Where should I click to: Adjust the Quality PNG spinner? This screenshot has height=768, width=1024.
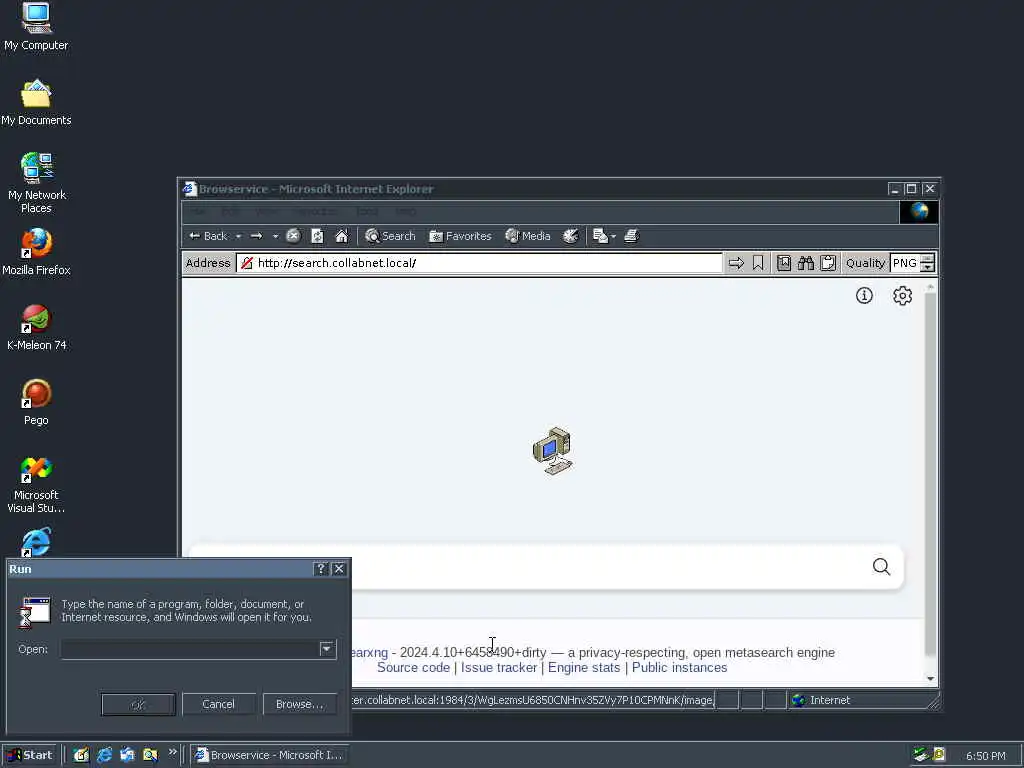[x=927, y=263]
